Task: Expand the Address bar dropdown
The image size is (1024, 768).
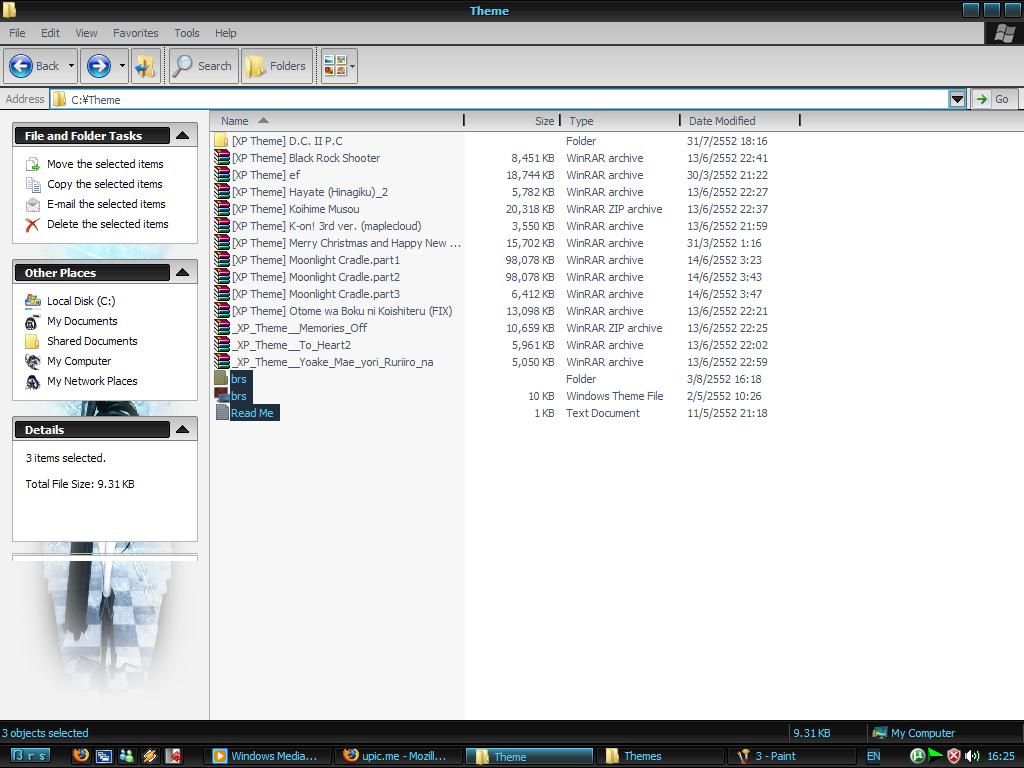Action: pyautogui.click(x=957, y=99)
